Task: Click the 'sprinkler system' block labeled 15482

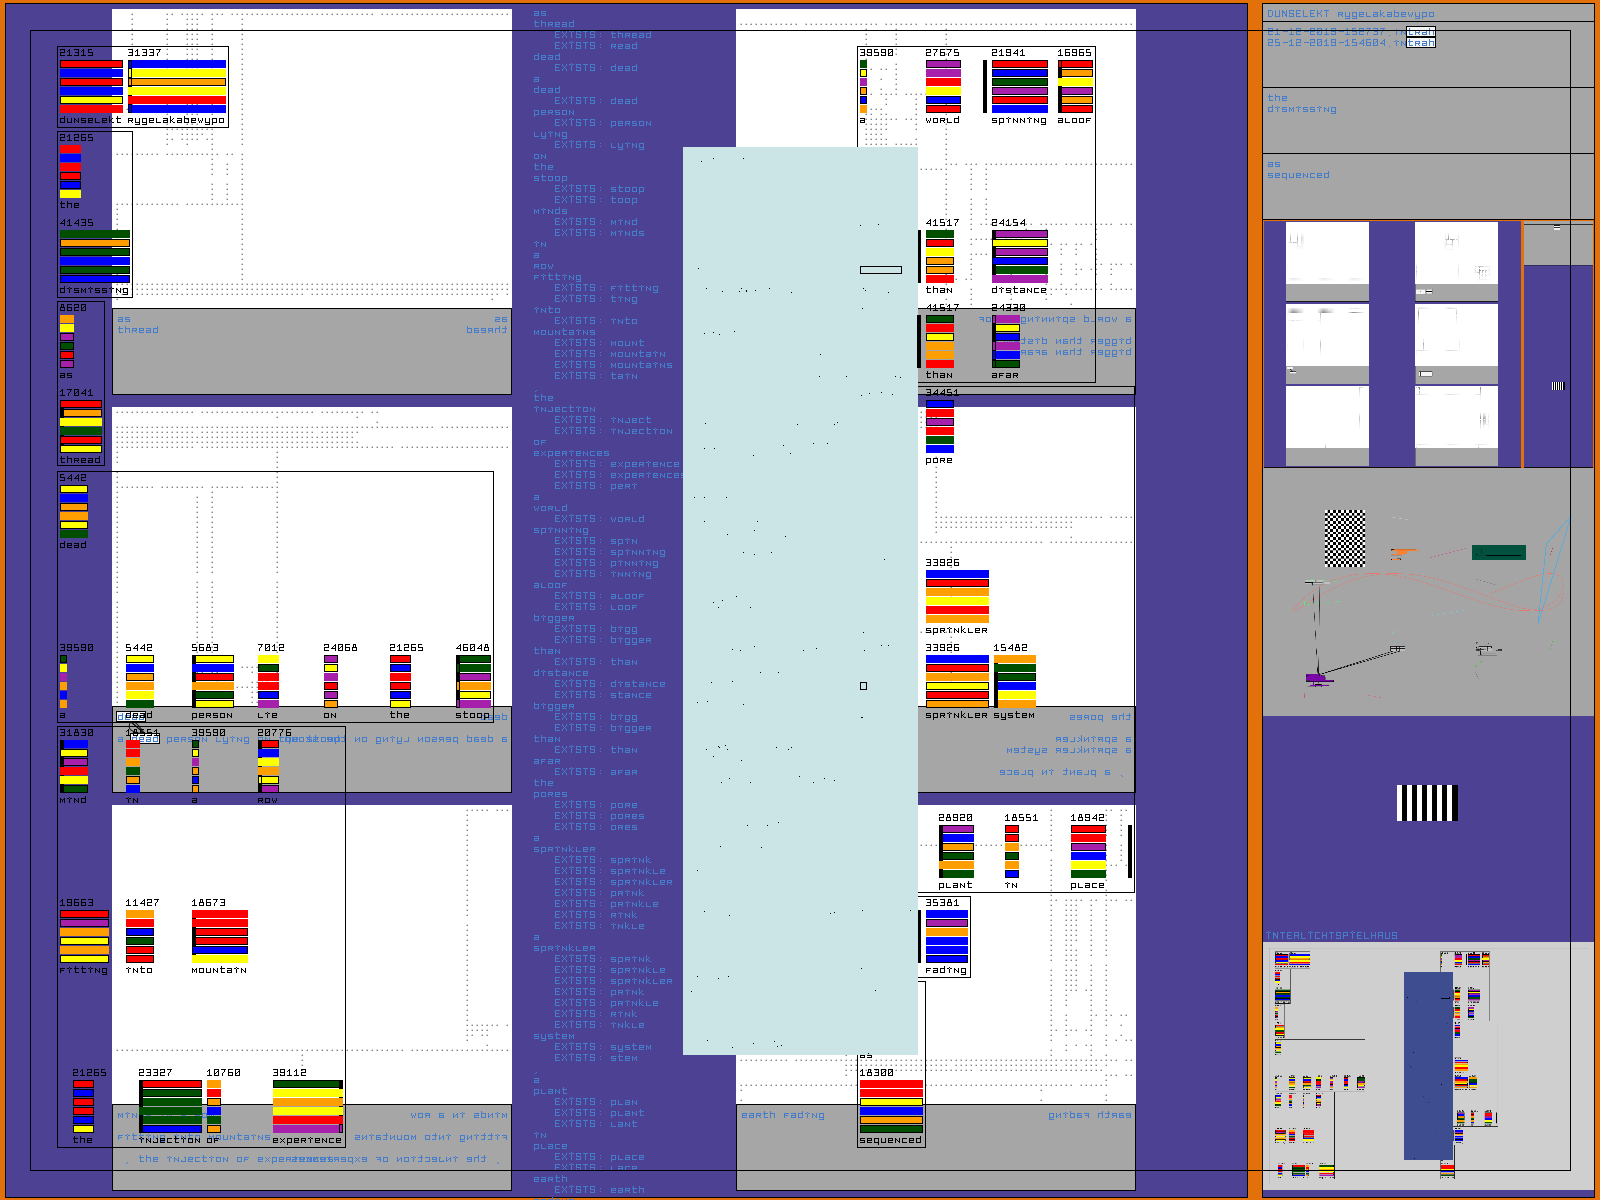Action: pos(1015,681)
